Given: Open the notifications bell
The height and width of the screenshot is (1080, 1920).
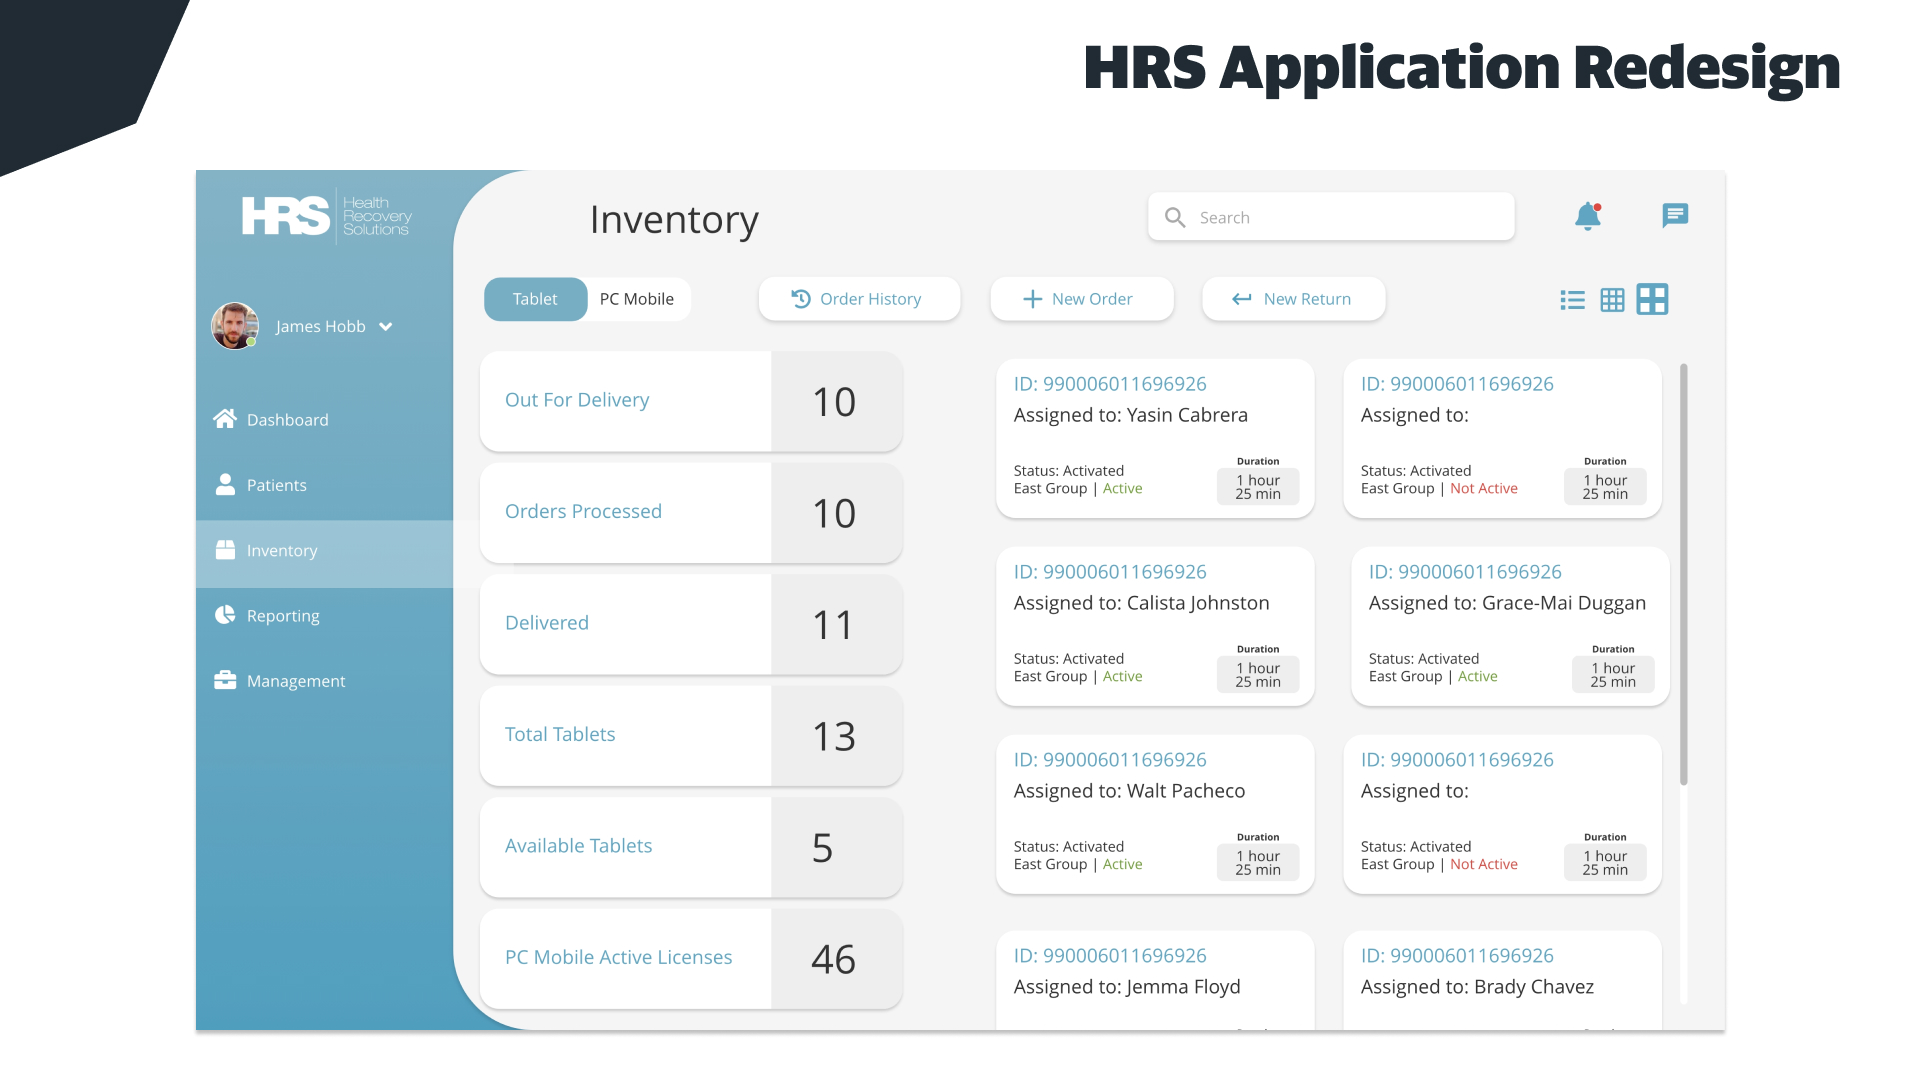Looking at the screenshot, I should click(x=1588, y=216).
